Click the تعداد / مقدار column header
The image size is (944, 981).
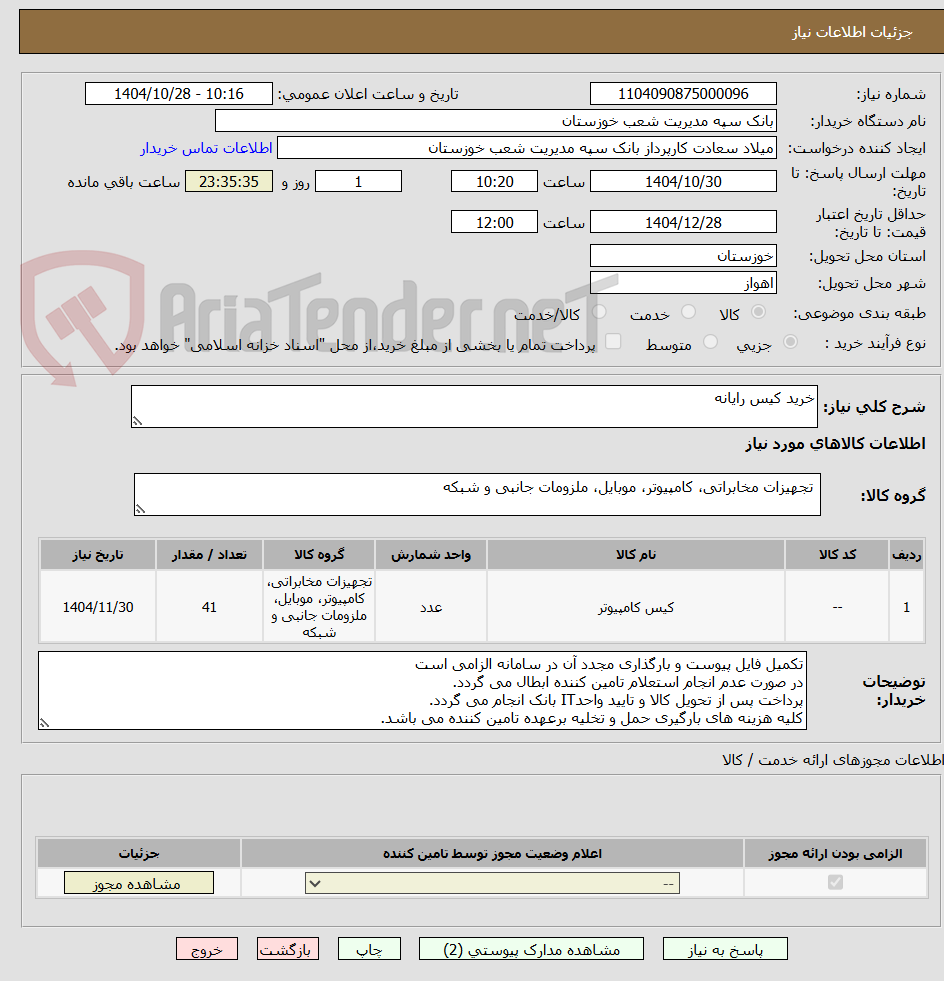coord(210,555)
